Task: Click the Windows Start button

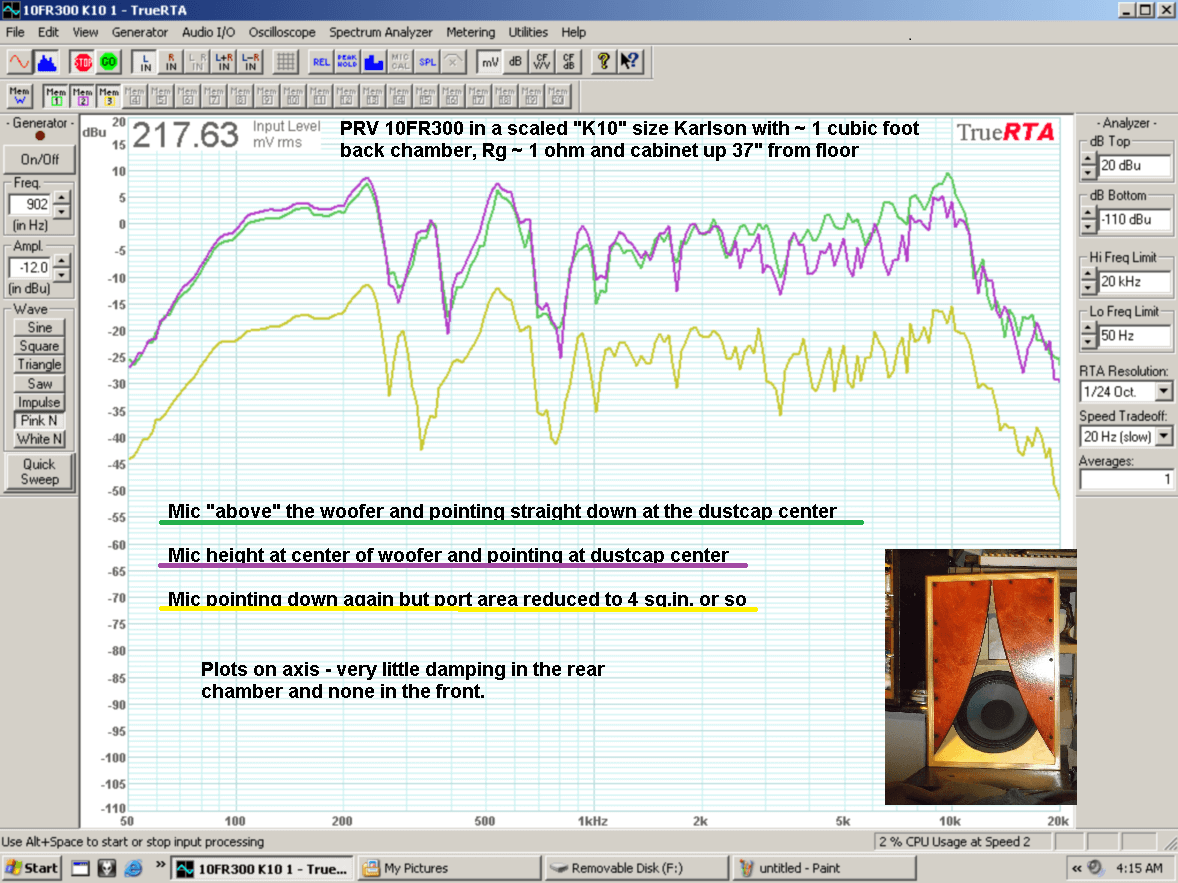Action: pos(32,868)
